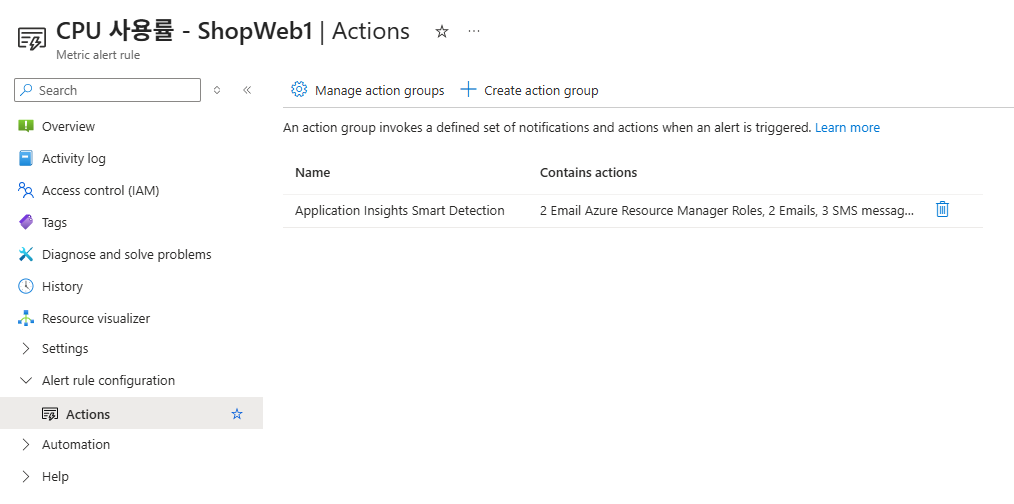Click the Resource visualizer hierarchy icon
Image resolution: width=1014 pixels, height=504 pixels.
26,318
